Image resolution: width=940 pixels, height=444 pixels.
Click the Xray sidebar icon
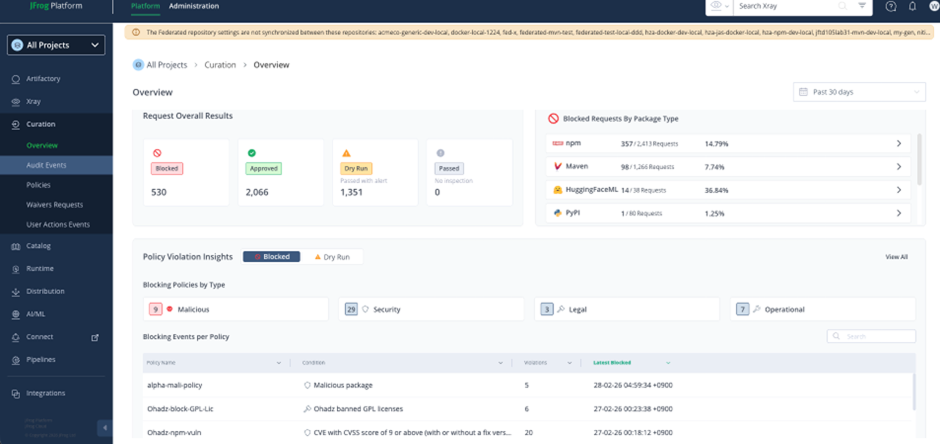[x=16, y=102]
